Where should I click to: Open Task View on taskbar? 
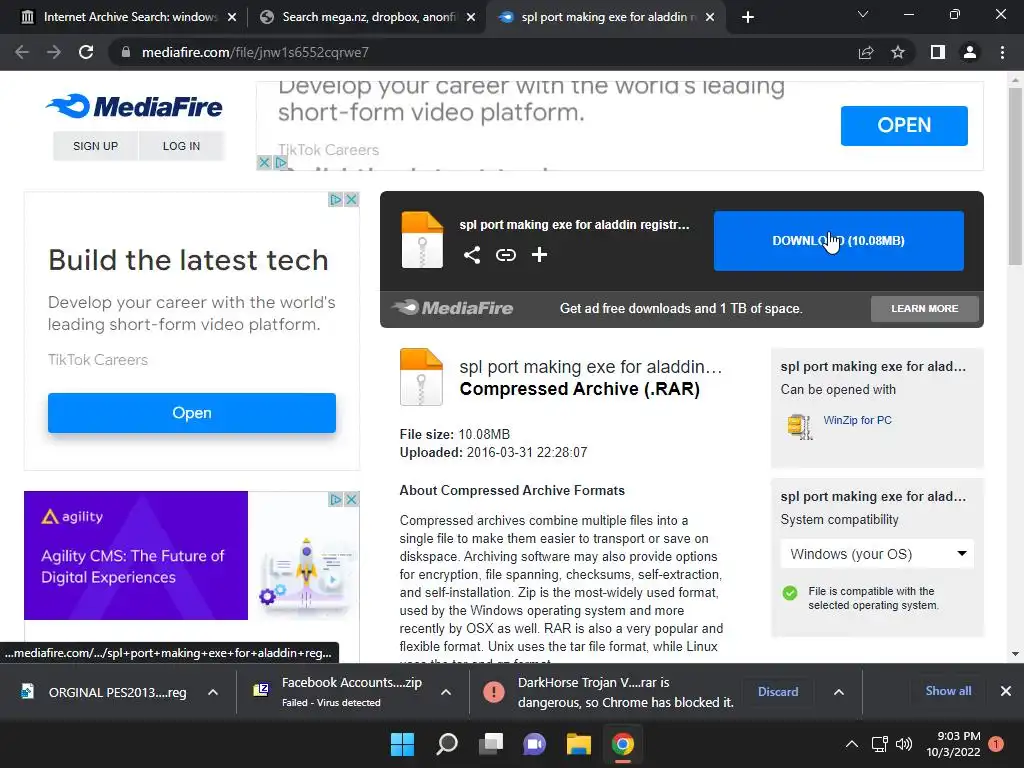click(491, 744)
